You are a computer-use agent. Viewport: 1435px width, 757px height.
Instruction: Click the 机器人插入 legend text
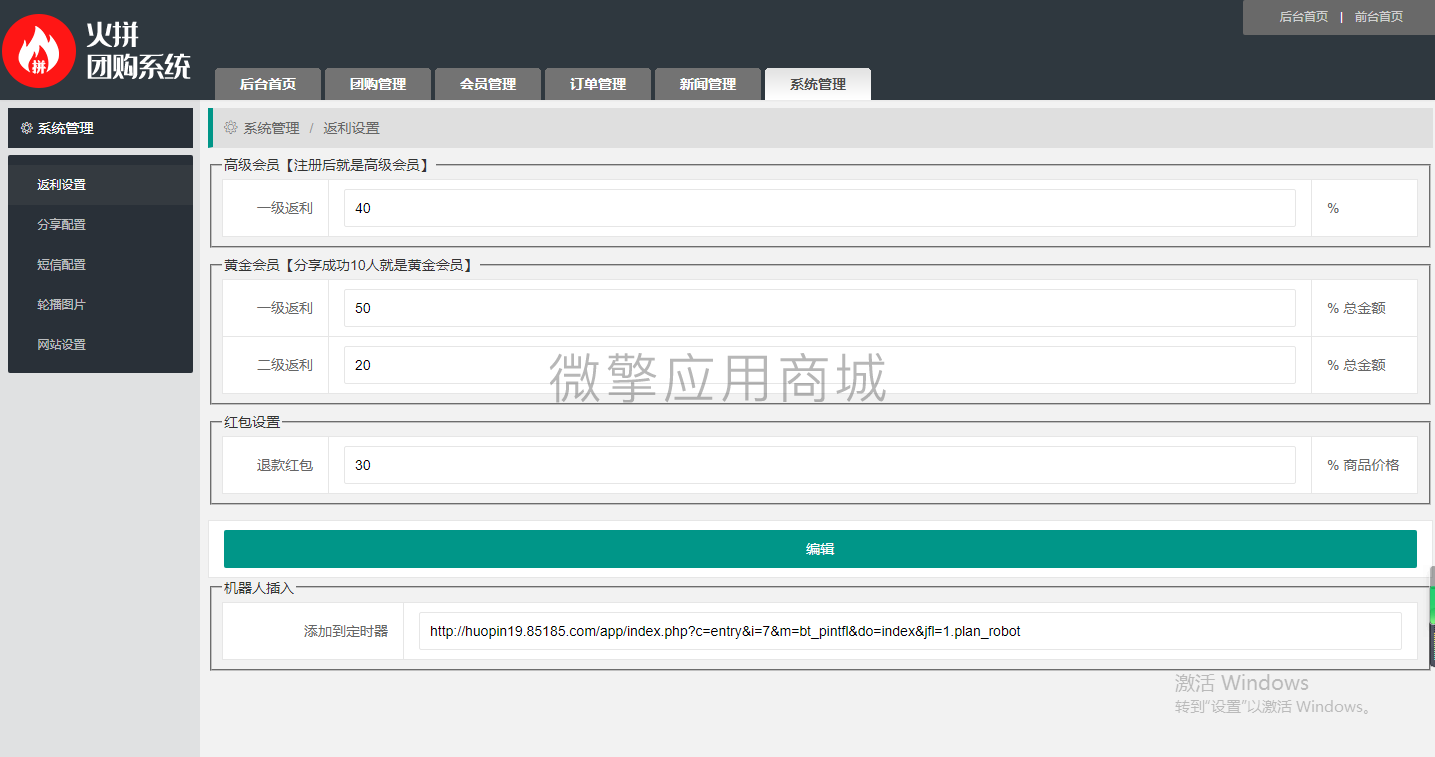(x=259, y=588)
